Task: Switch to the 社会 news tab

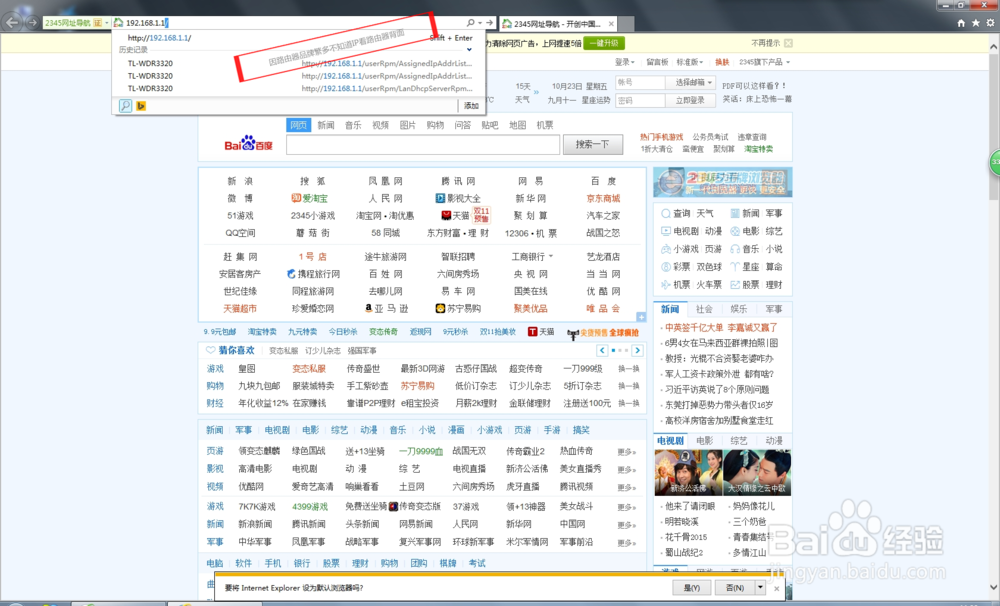Action: coord(704,309)
